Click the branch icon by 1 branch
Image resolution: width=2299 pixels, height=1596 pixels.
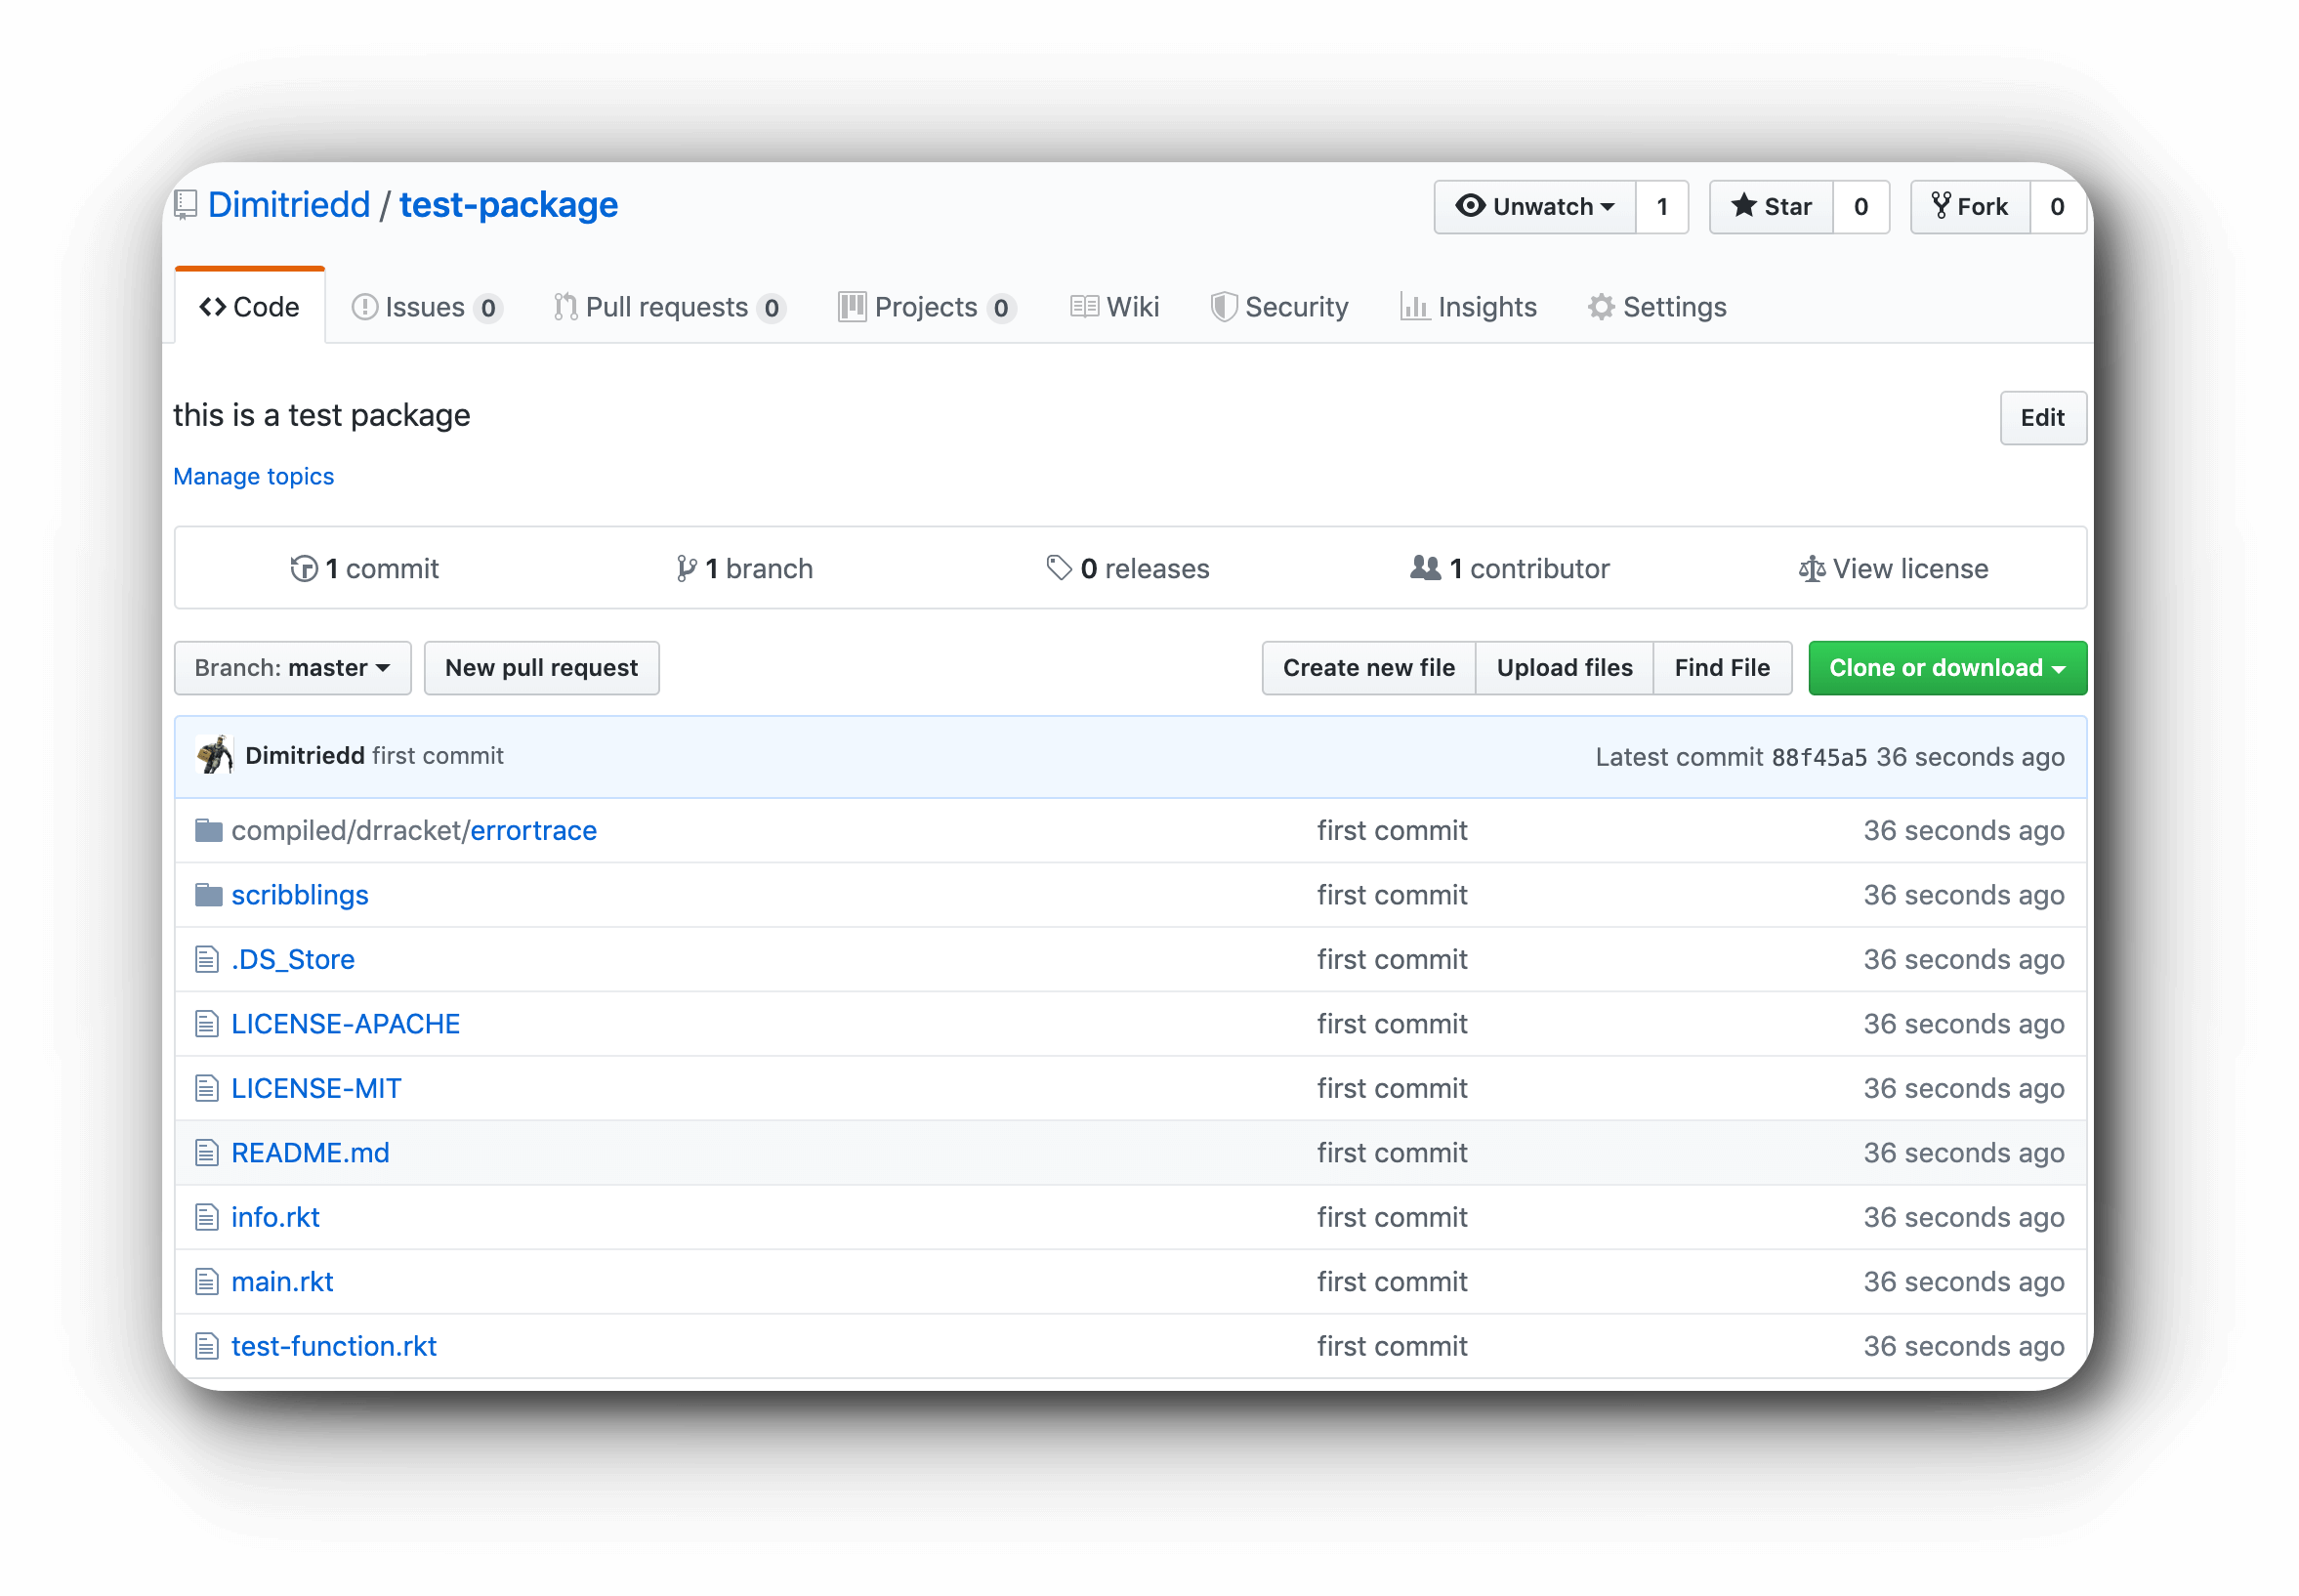coord(686,568)
